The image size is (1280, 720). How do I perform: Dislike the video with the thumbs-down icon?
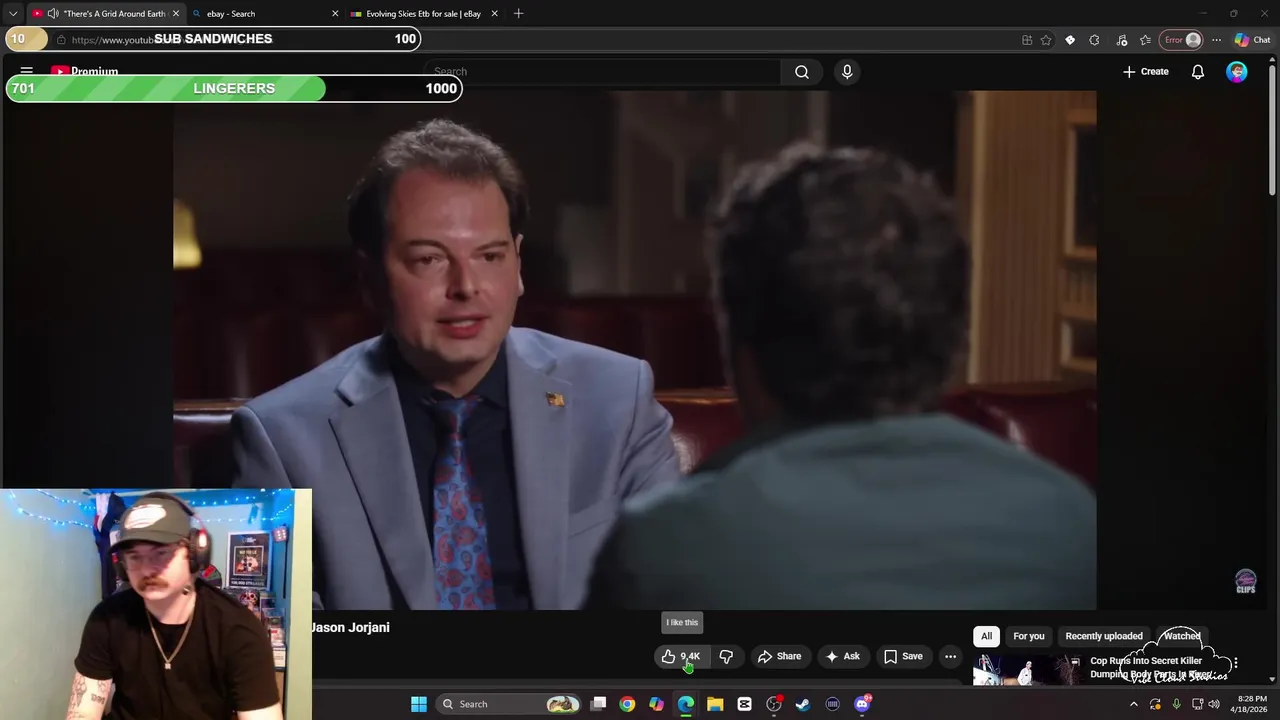(726, 656)
